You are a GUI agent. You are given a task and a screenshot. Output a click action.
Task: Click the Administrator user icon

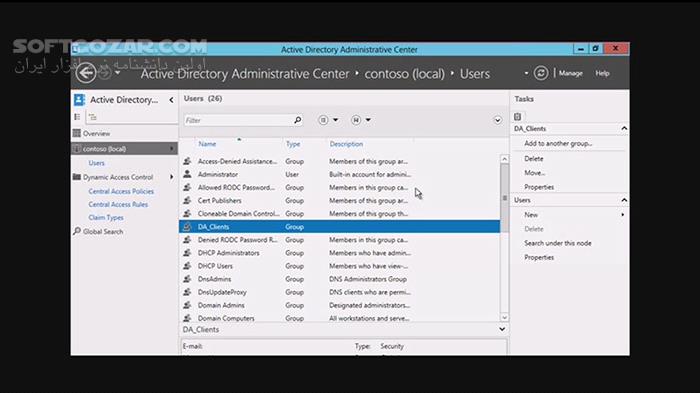click(188, 174)
